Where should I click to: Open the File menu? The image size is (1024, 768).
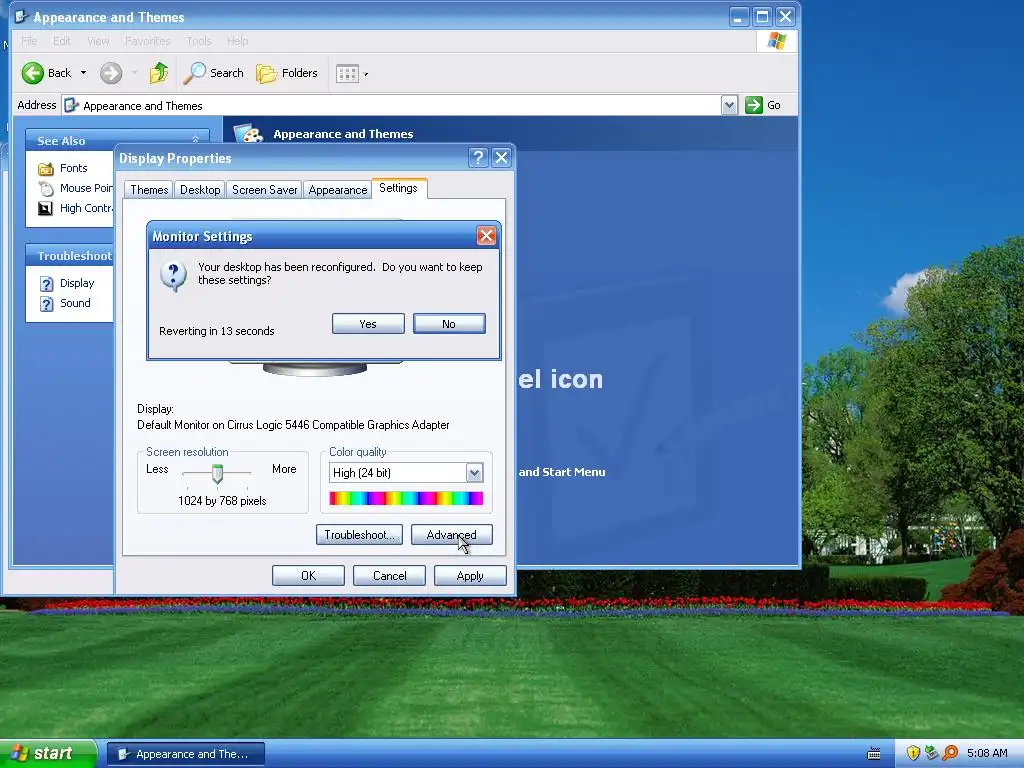[29, 40]
